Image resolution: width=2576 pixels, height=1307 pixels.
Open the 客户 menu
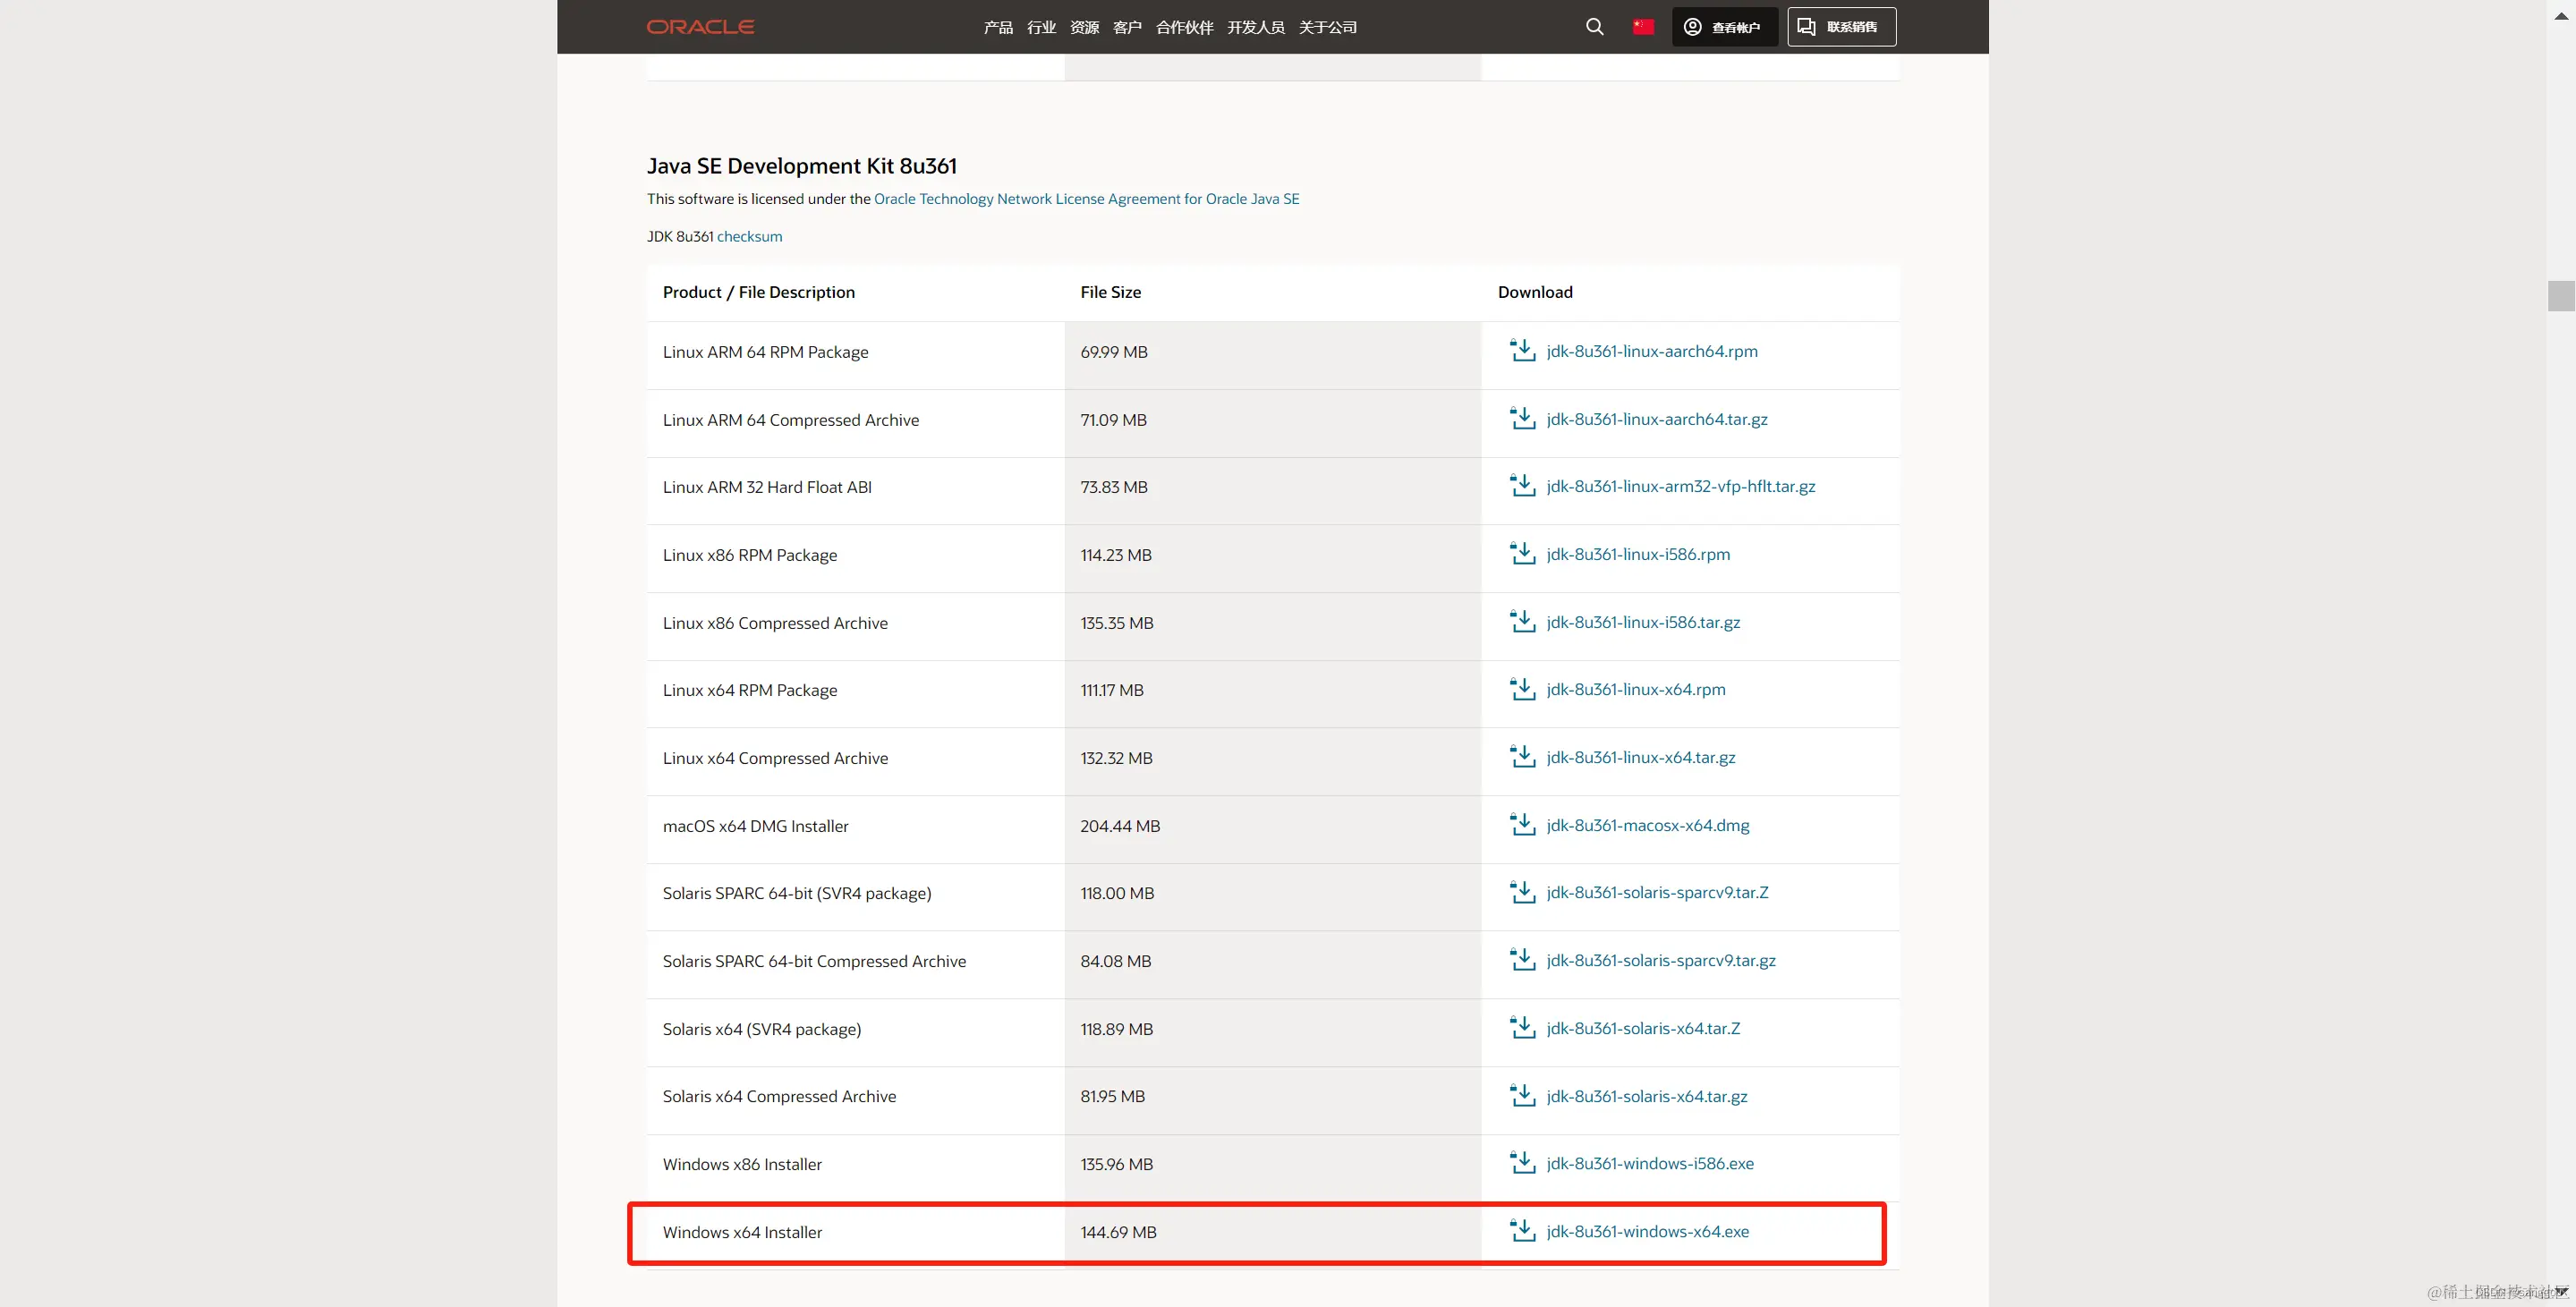tap(1127, 27)
